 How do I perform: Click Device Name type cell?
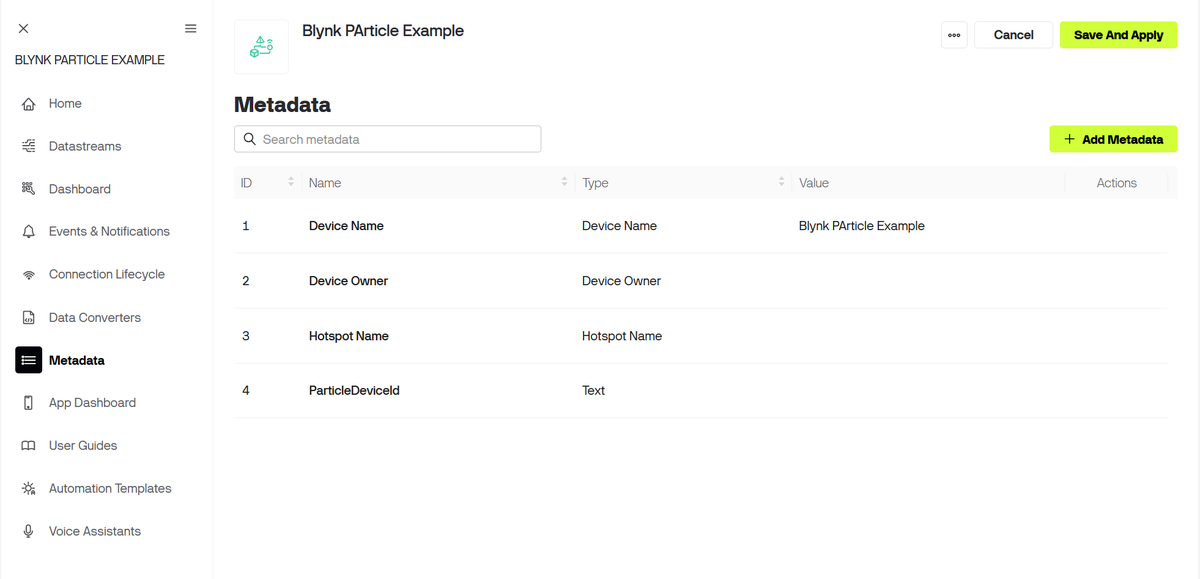[x=619, y=226]
